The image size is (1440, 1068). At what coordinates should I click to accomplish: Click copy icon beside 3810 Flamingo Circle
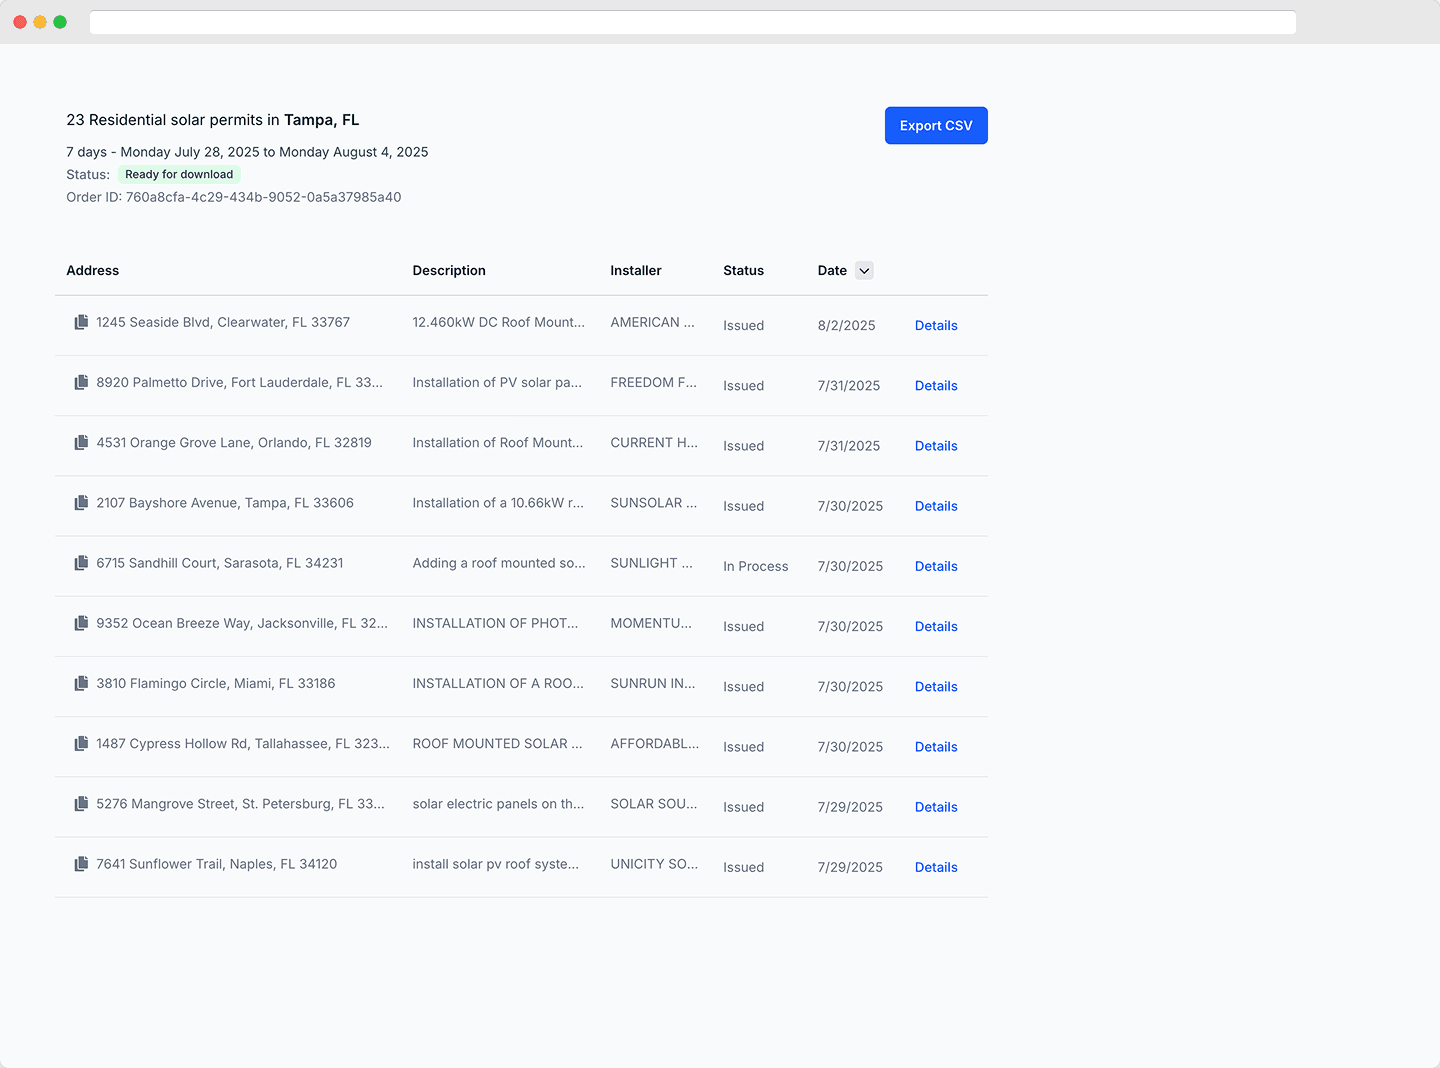(x=81, y=684)
